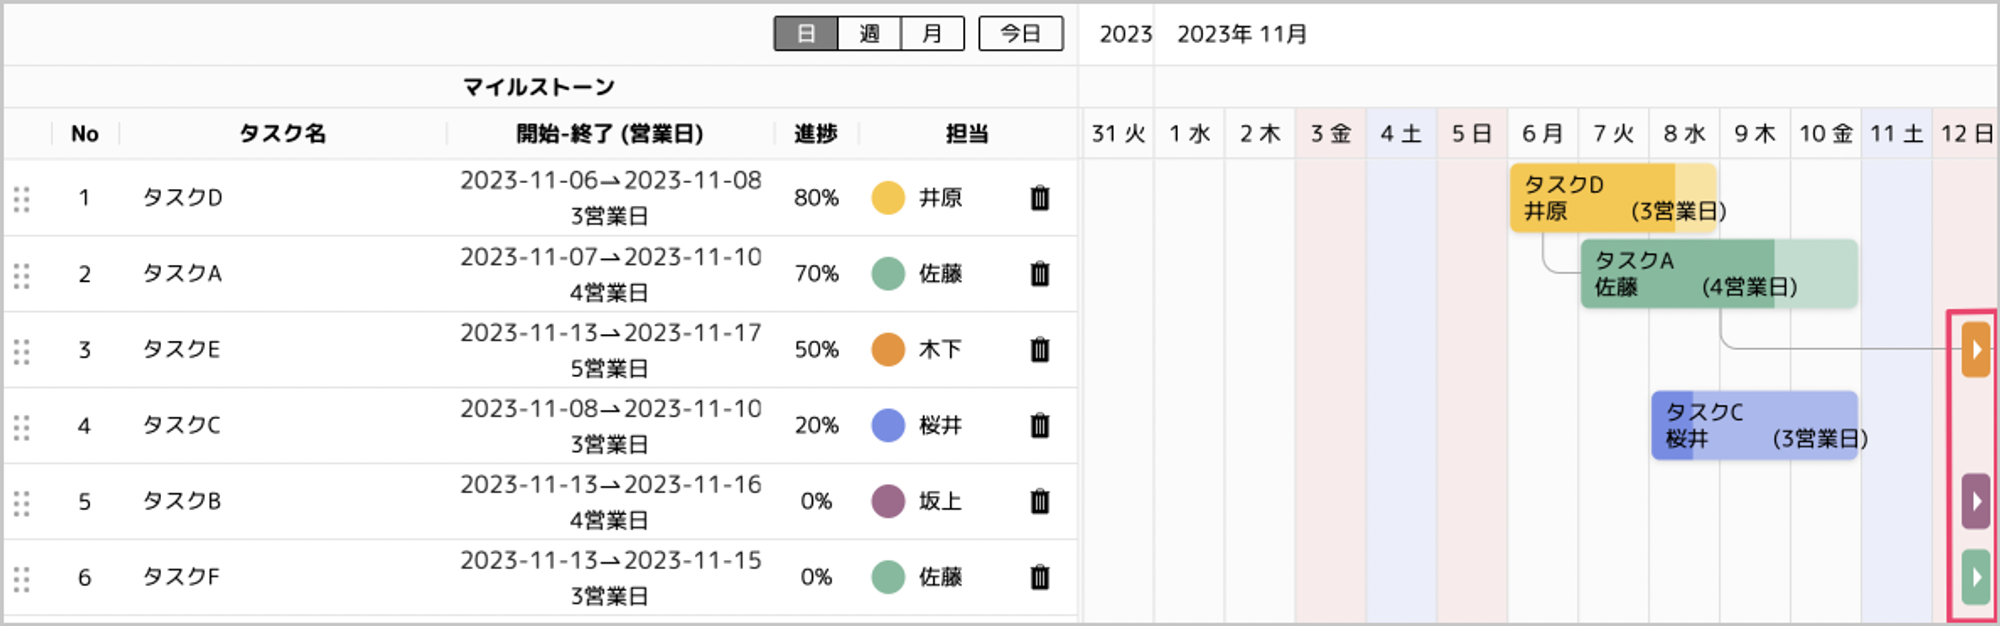Select the purple 坂上 assignee color circle
Viewport: 2000px width, 626px height.
[x=888, y=502]
